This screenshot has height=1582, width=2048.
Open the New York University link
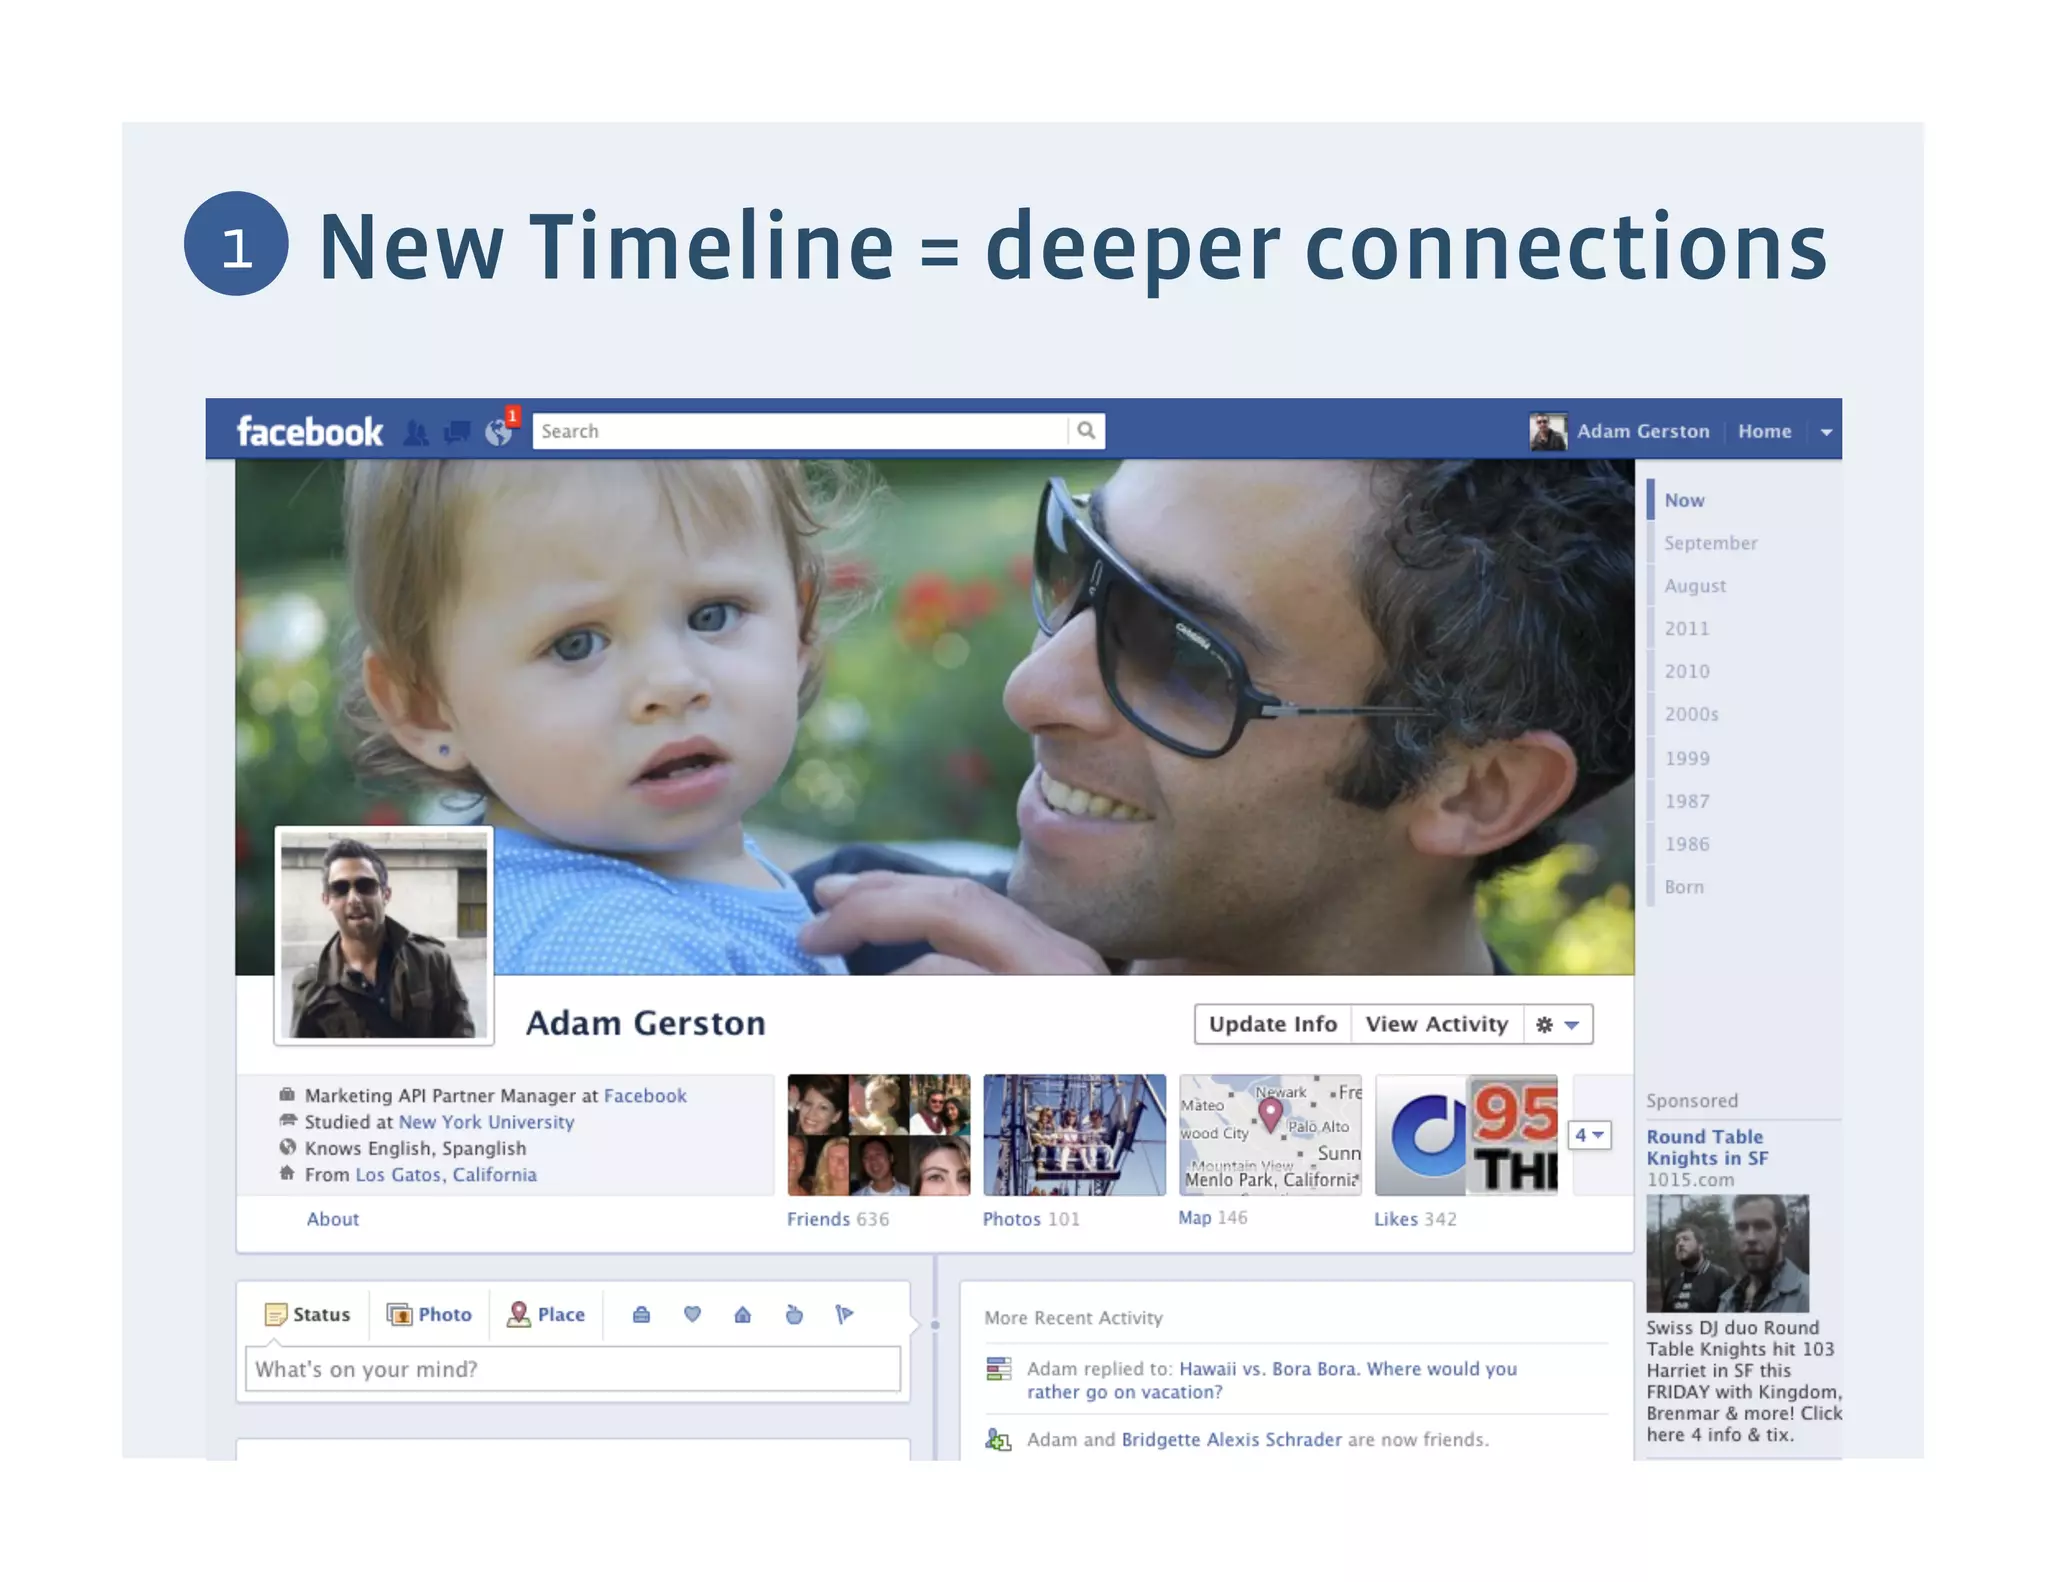(x=486, y=1122)
